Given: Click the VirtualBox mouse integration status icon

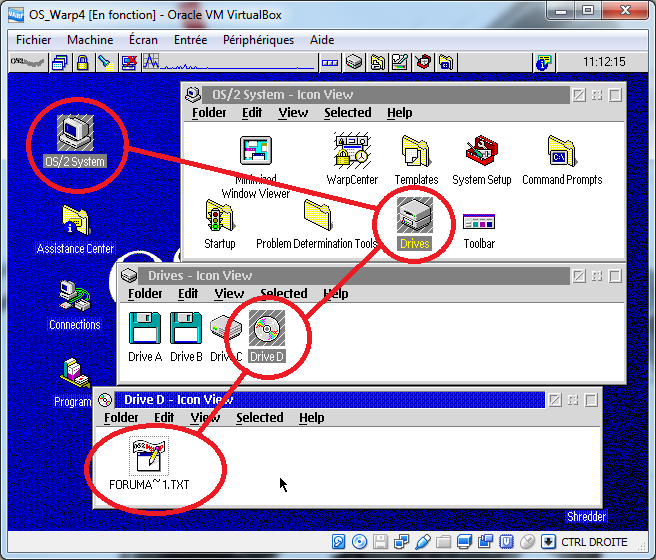Looking at the screenshot, I should [x=528, y=542].
